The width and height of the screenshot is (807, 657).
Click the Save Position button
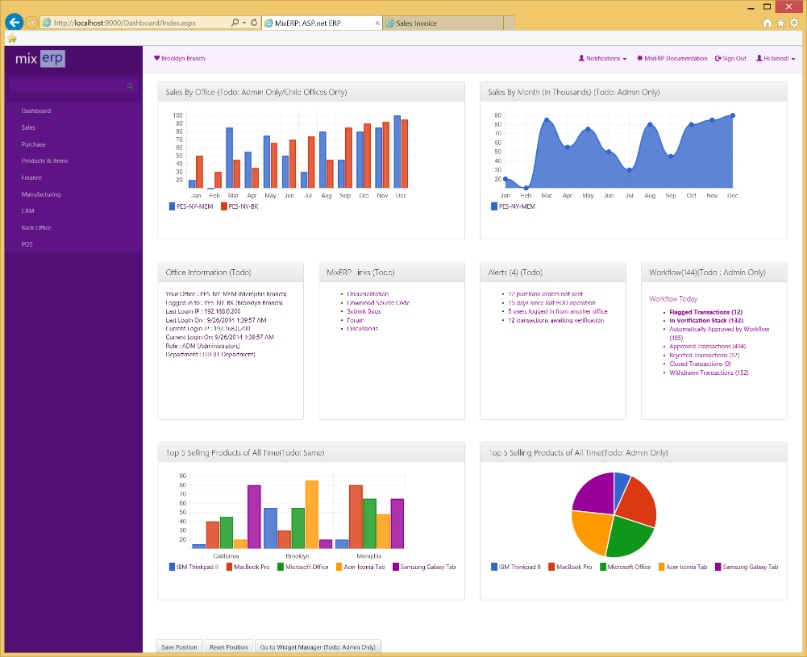(x=179, y=646)
